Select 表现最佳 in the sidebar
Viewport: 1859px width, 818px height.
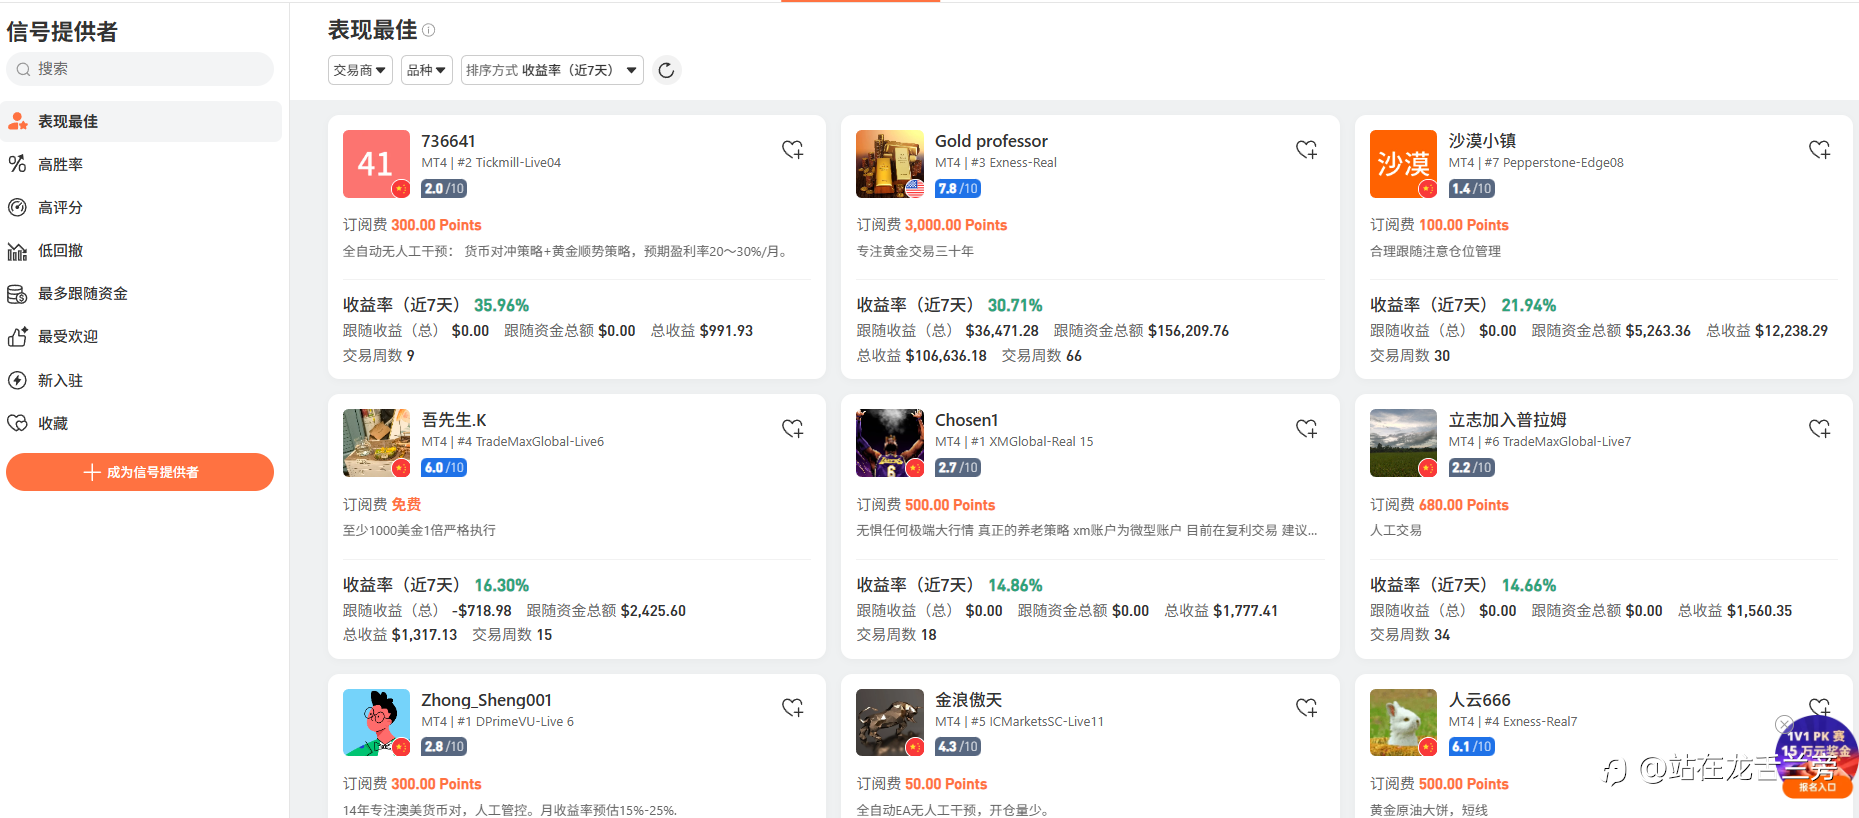[141, 121]
